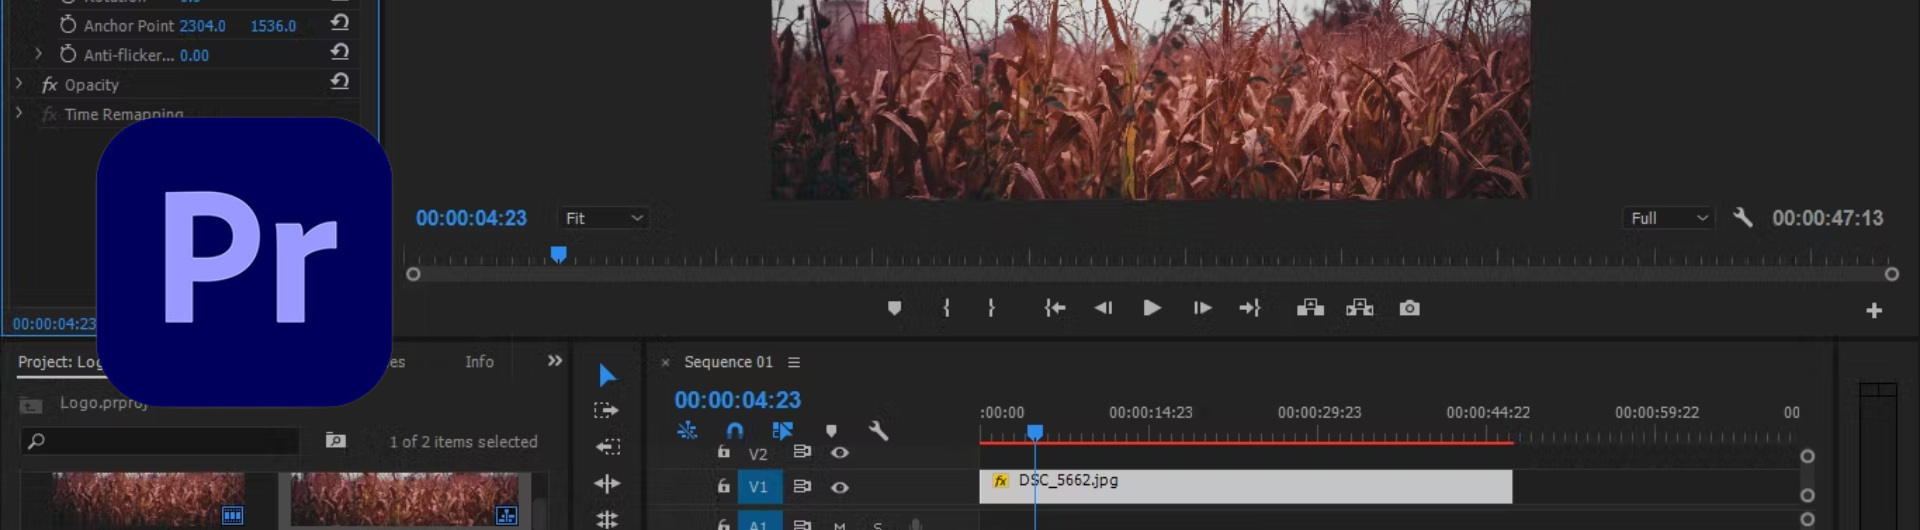Step forward one frame
The height and width of the screenshot is (530, 1920).
[1201, 308]
